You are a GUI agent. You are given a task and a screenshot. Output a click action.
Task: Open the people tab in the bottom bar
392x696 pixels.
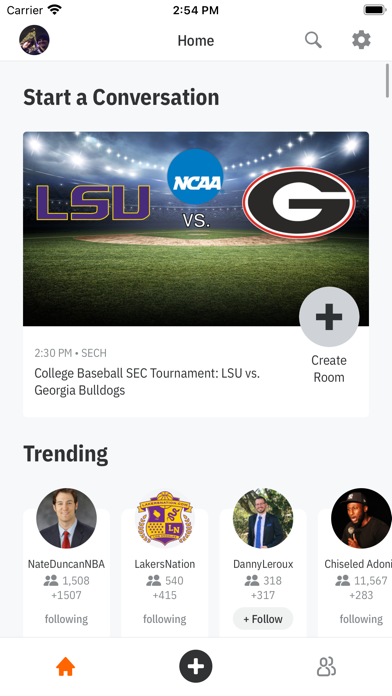click(326, 667)
